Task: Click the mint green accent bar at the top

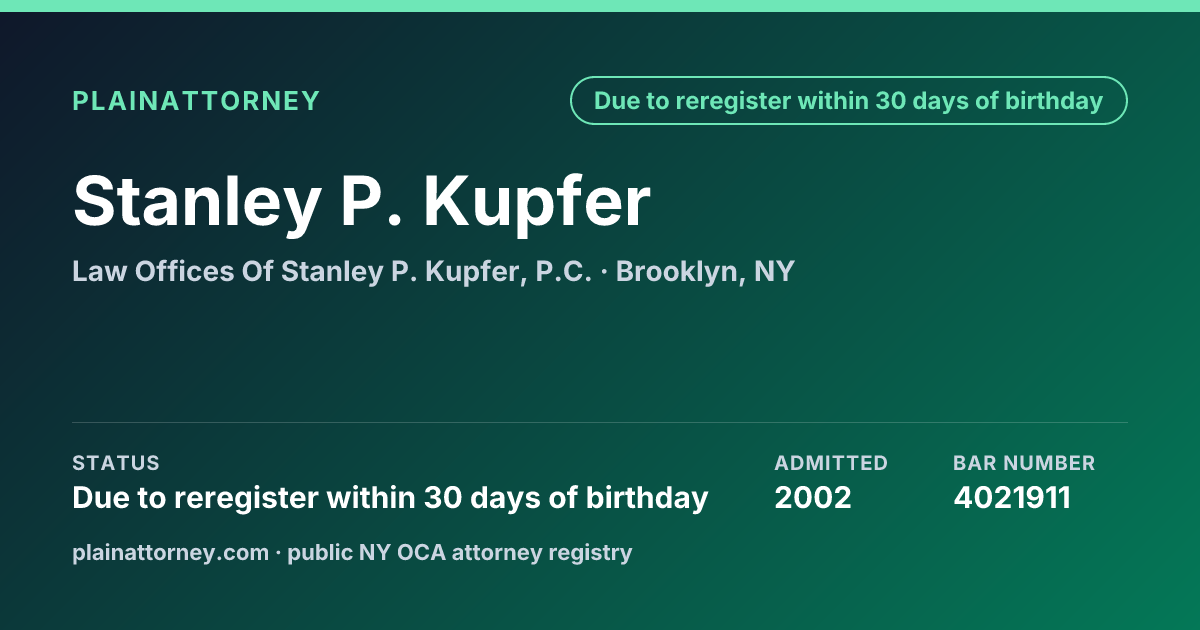Action: 600,5
